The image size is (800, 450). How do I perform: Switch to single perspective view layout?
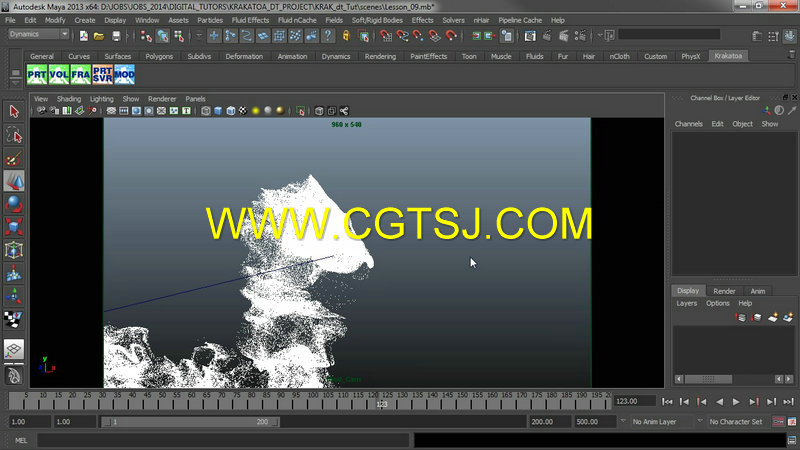pos(14,349)
